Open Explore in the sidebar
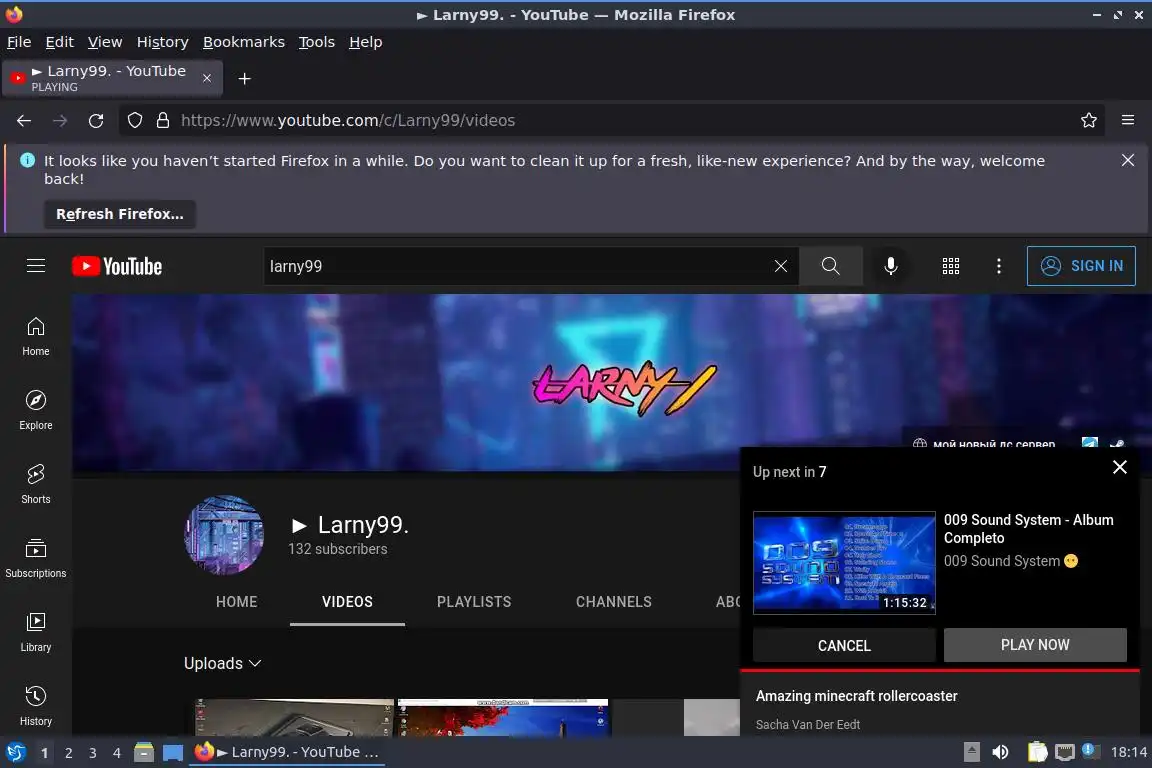The width and height of the screenshot is (1152, 768). pos(35,410)
